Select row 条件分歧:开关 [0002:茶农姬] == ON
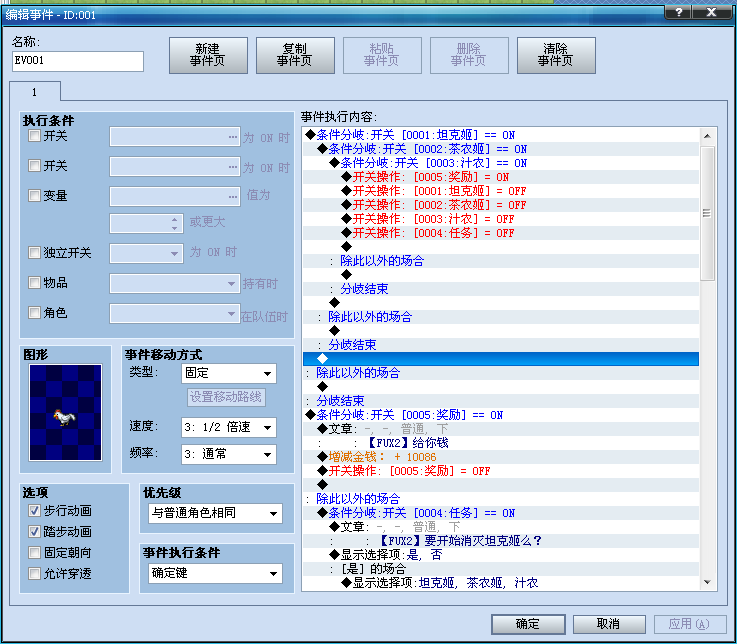Image resolution: width=737 pixels, height=644 pixels. click(501, 149)
